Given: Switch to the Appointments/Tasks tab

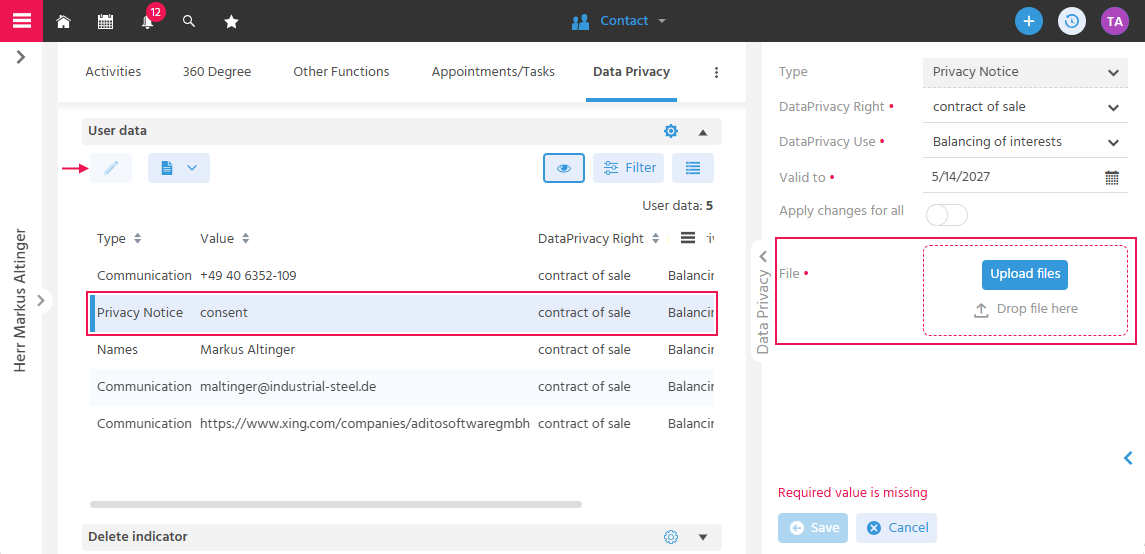Looking at the screenshot, I should point(493,72).
